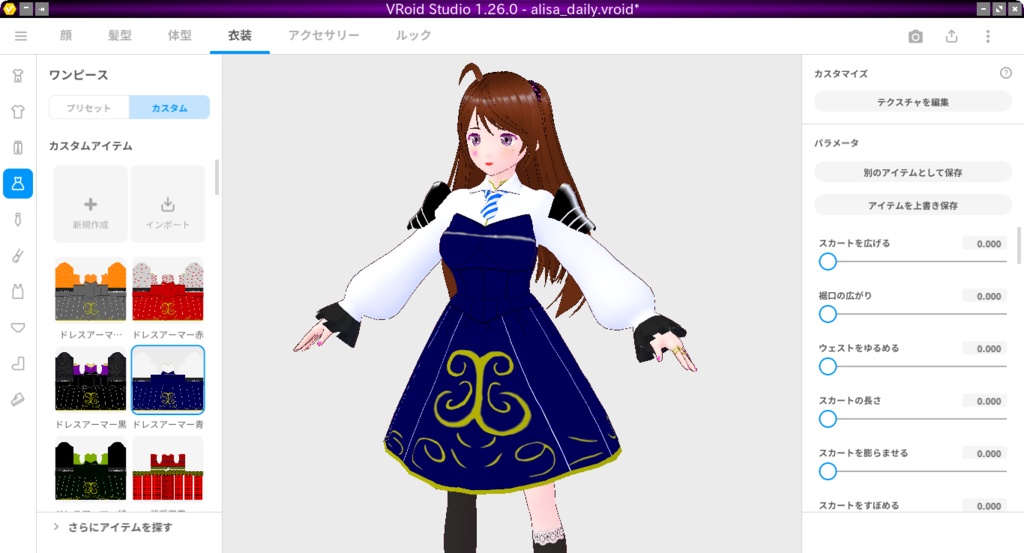Click the カスタマイズ panel heading

[x=841, y=74]
